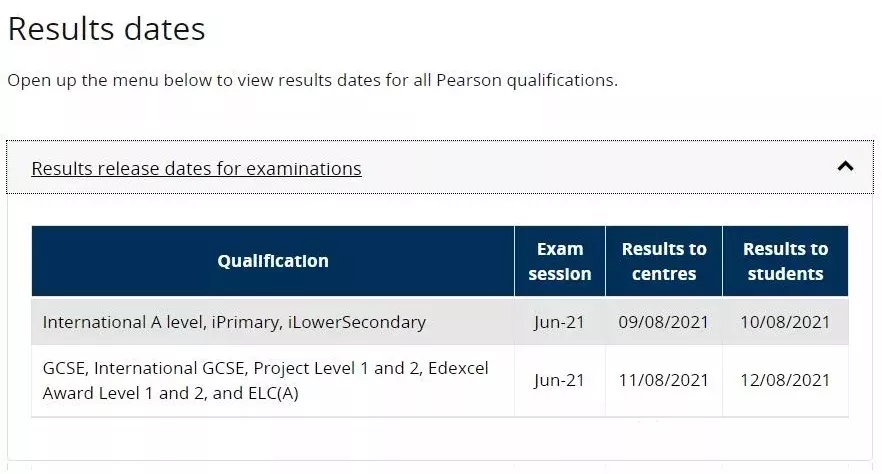
Task: Click the empty area below the results table
Action: (x=440, y=440)
